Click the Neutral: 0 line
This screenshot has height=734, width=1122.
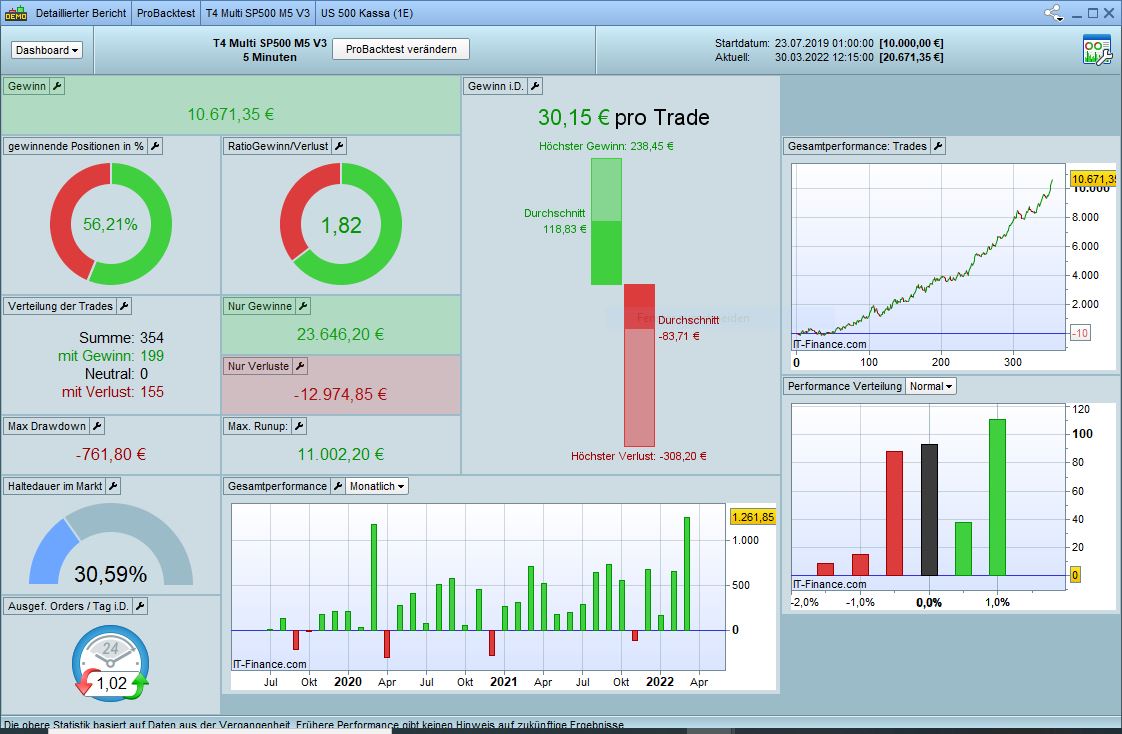pos(117,373)
